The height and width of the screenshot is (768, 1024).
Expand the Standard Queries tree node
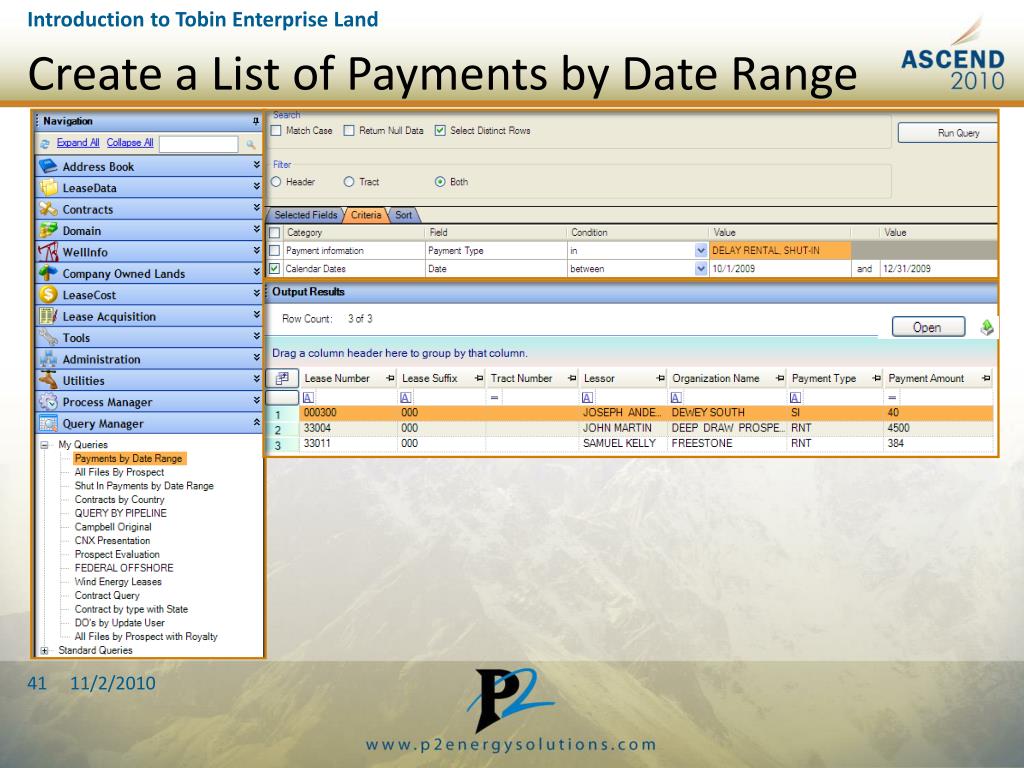(x=44, y=650)
